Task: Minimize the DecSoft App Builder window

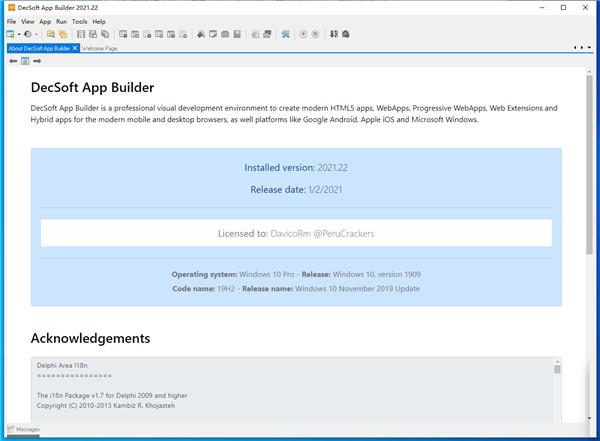Action: [x=541, y=7]
